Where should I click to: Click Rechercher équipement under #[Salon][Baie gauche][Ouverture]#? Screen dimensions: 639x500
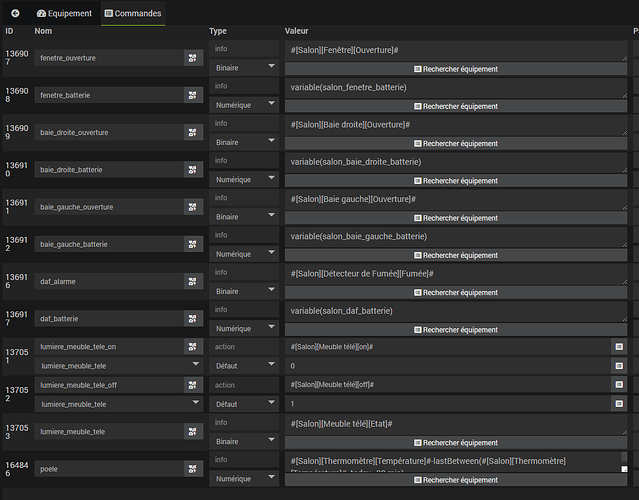(x=456, y=218)
